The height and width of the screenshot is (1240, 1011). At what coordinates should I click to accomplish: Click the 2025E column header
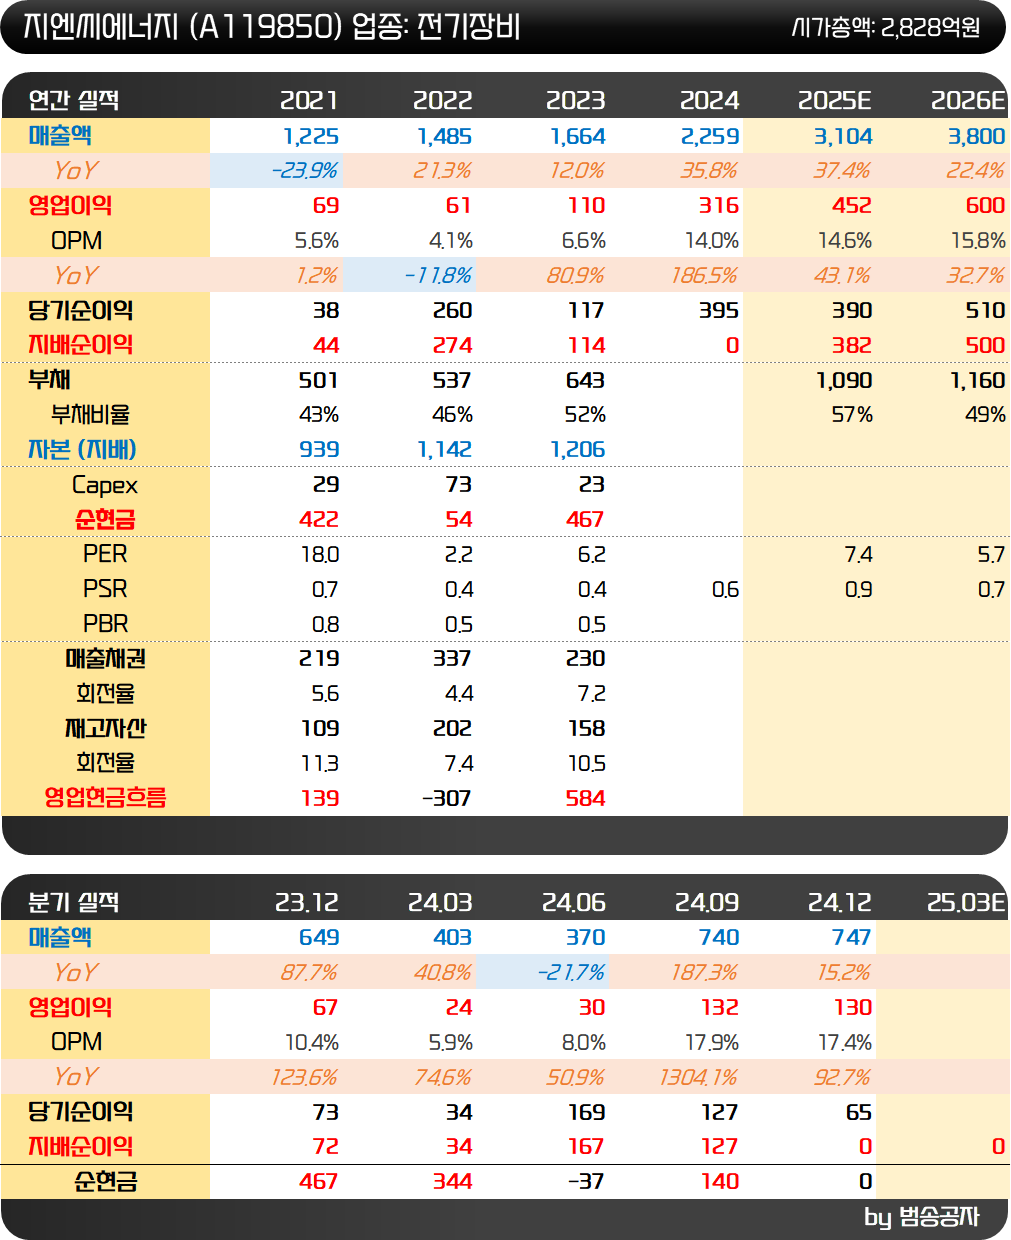tap(835, 100)
